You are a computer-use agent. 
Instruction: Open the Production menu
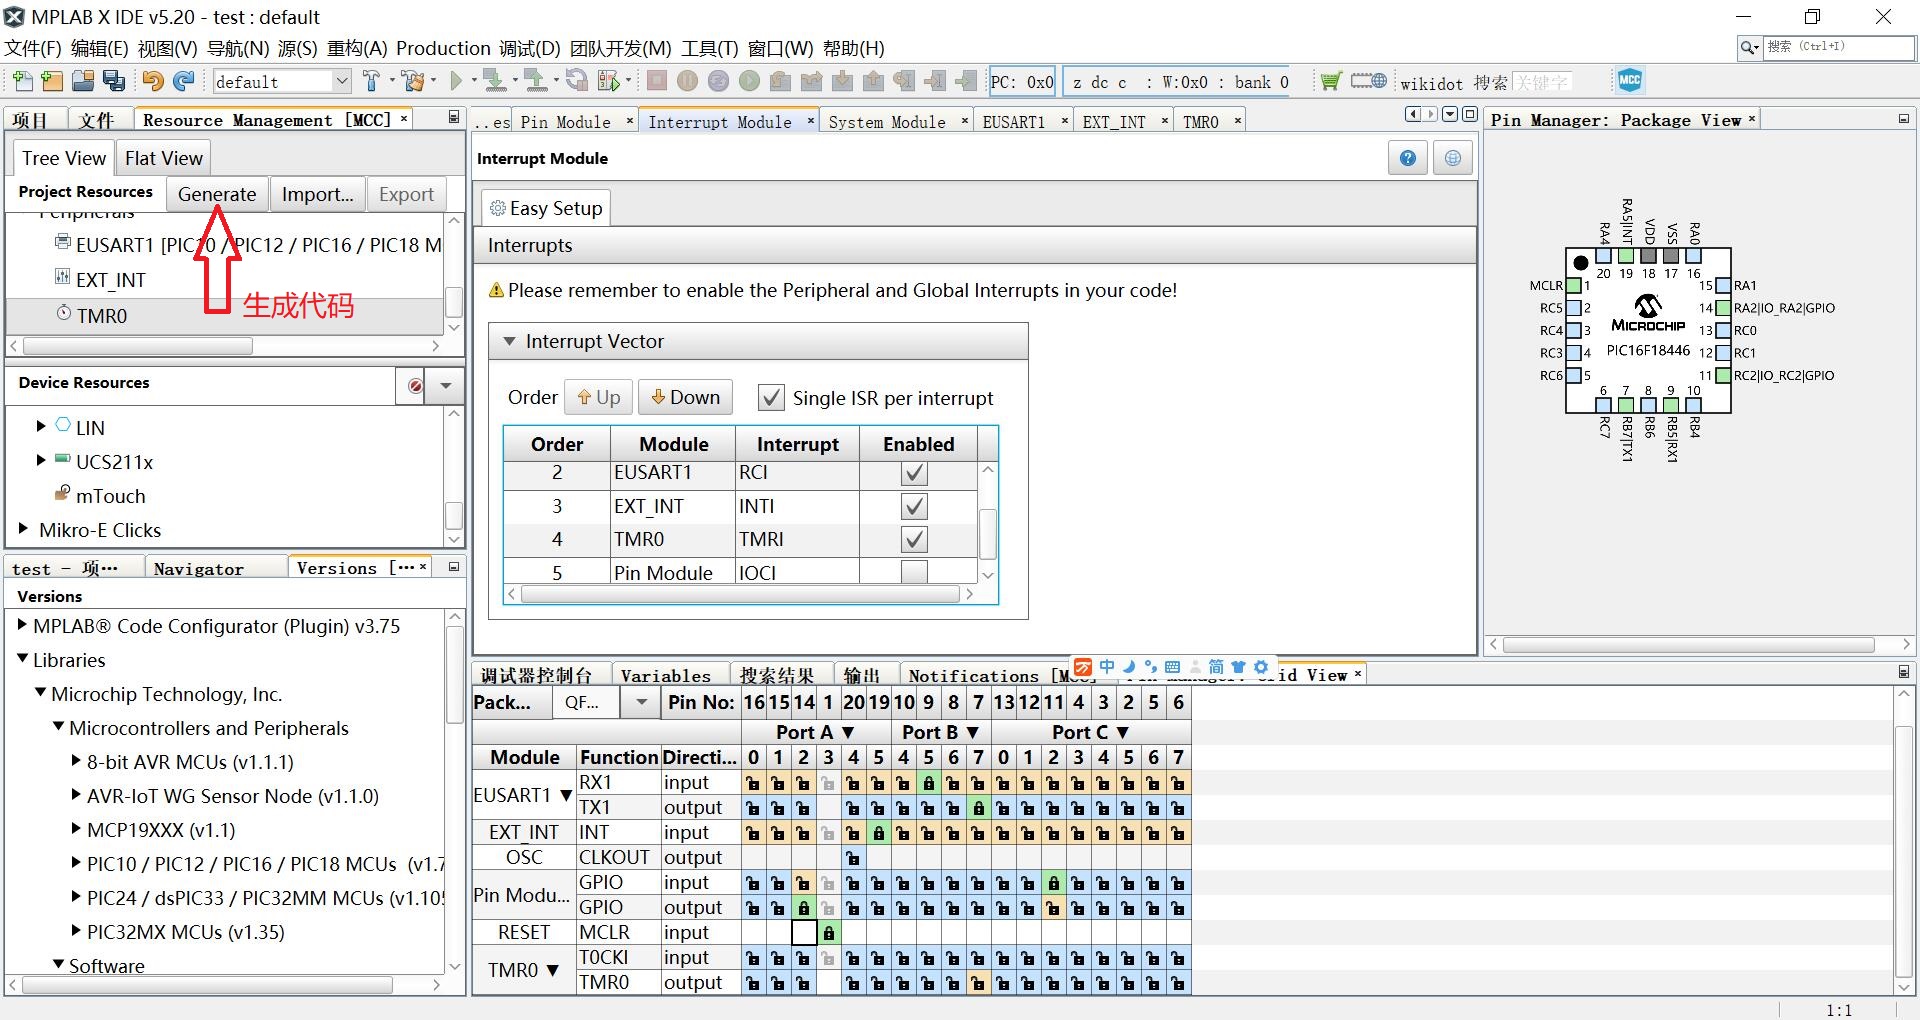pyautogui.click(x=443, y=48)
